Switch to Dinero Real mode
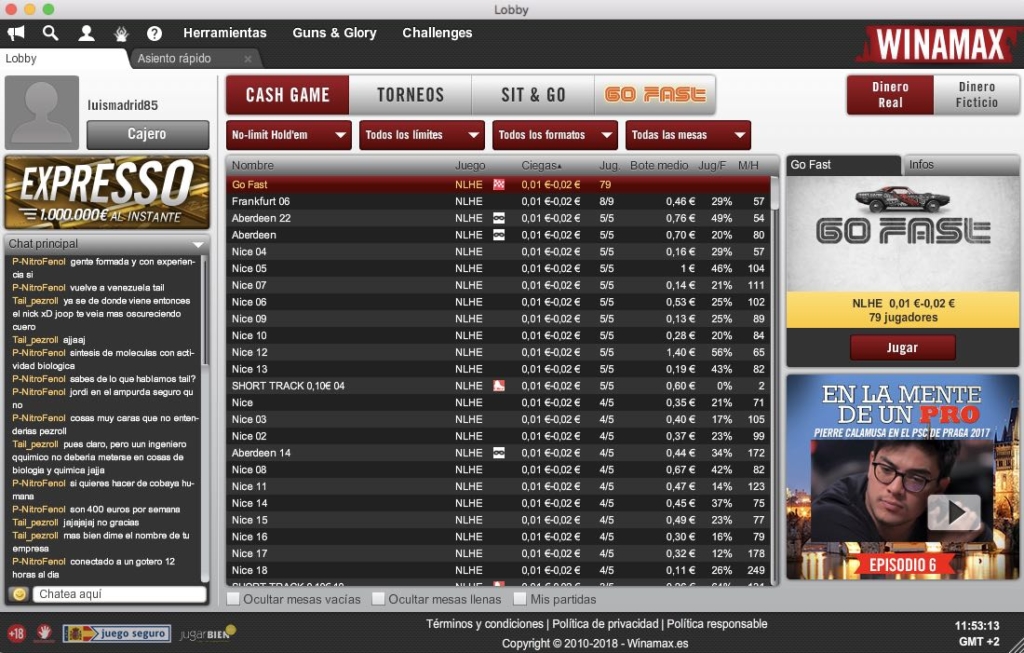The image size is (1024, 653). (890, 95)
